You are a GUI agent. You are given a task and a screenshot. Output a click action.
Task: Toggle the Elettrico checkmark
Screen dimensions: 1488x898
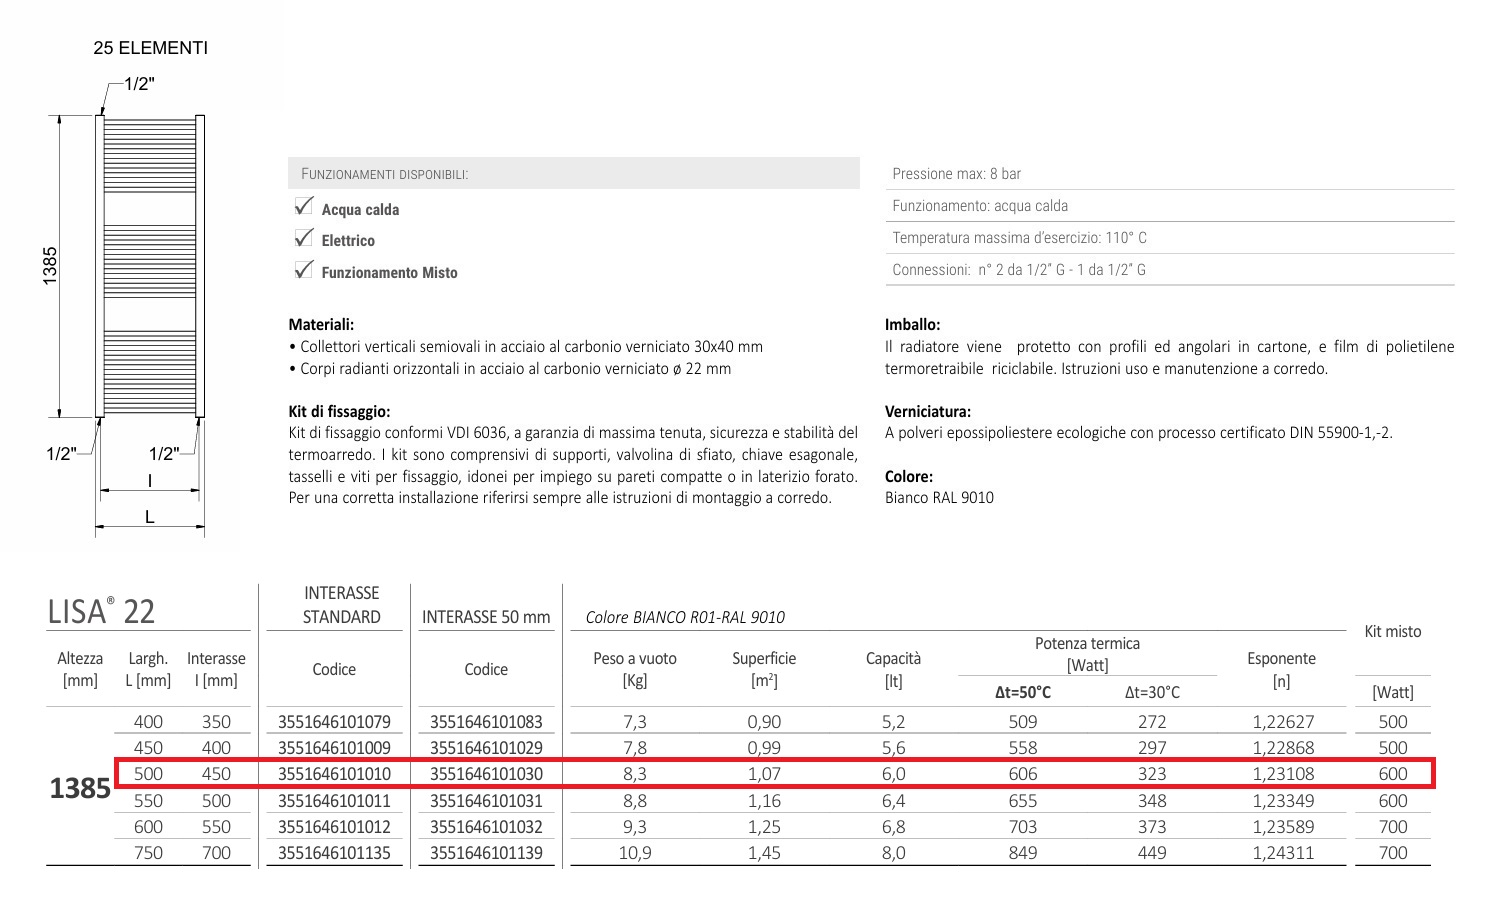[x=304, y=238]
